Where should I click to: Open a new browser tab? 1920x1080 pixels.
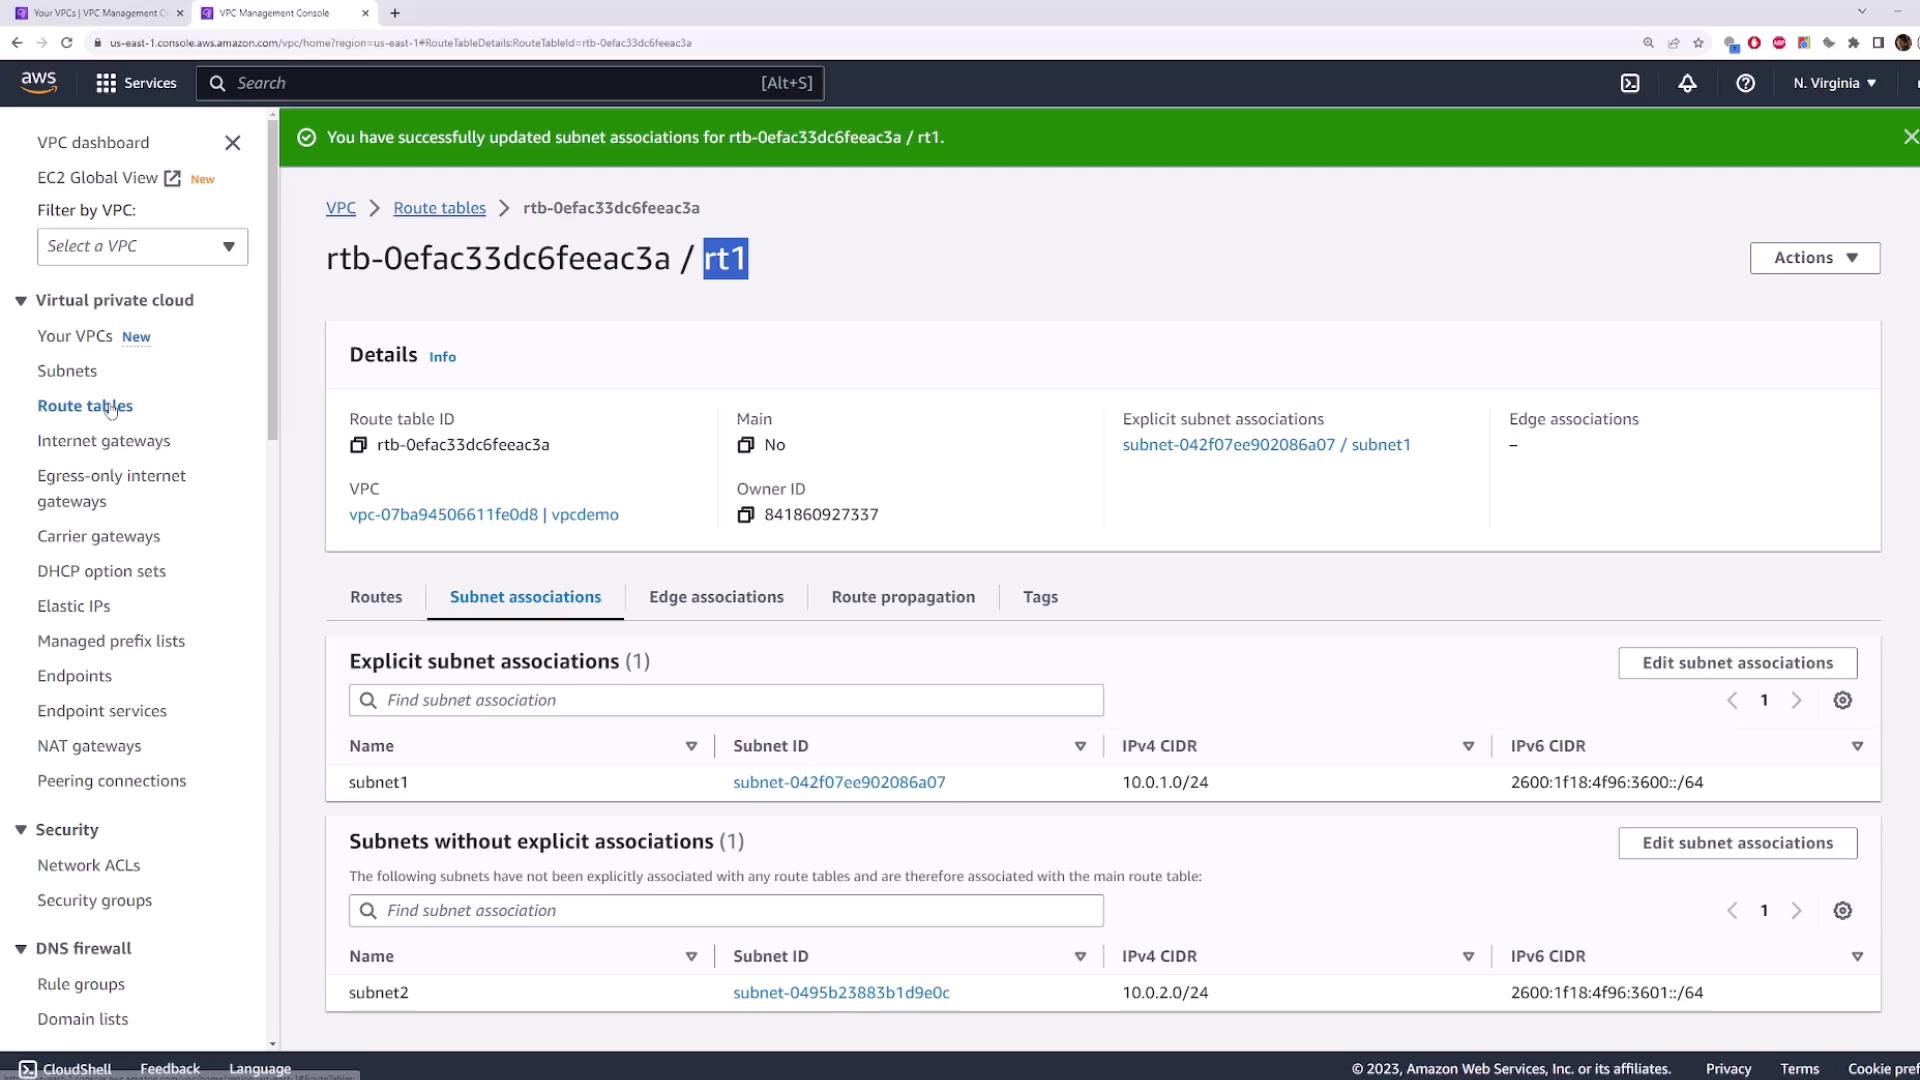pyautogui.click(x=395, y=13)
